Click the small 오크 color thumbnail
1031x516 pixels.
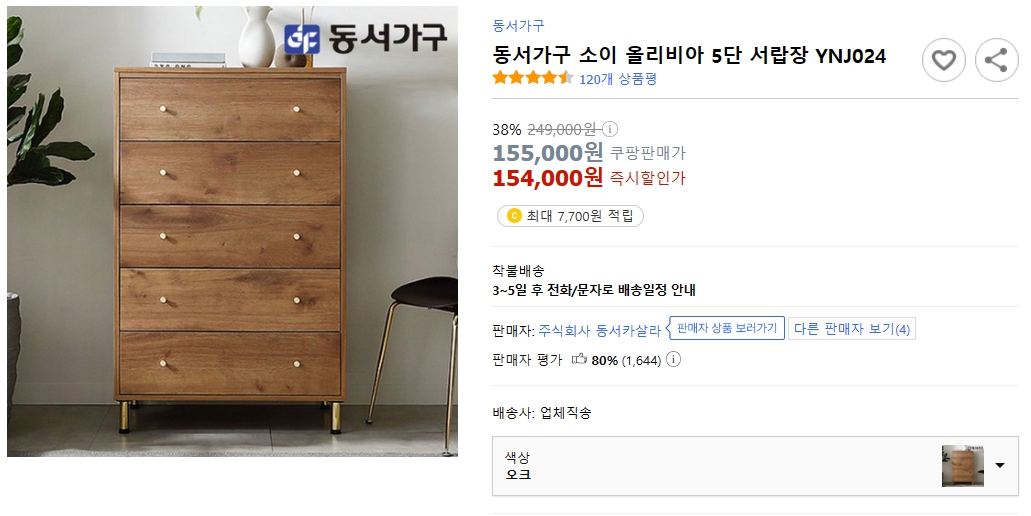[x=962, y=466]
